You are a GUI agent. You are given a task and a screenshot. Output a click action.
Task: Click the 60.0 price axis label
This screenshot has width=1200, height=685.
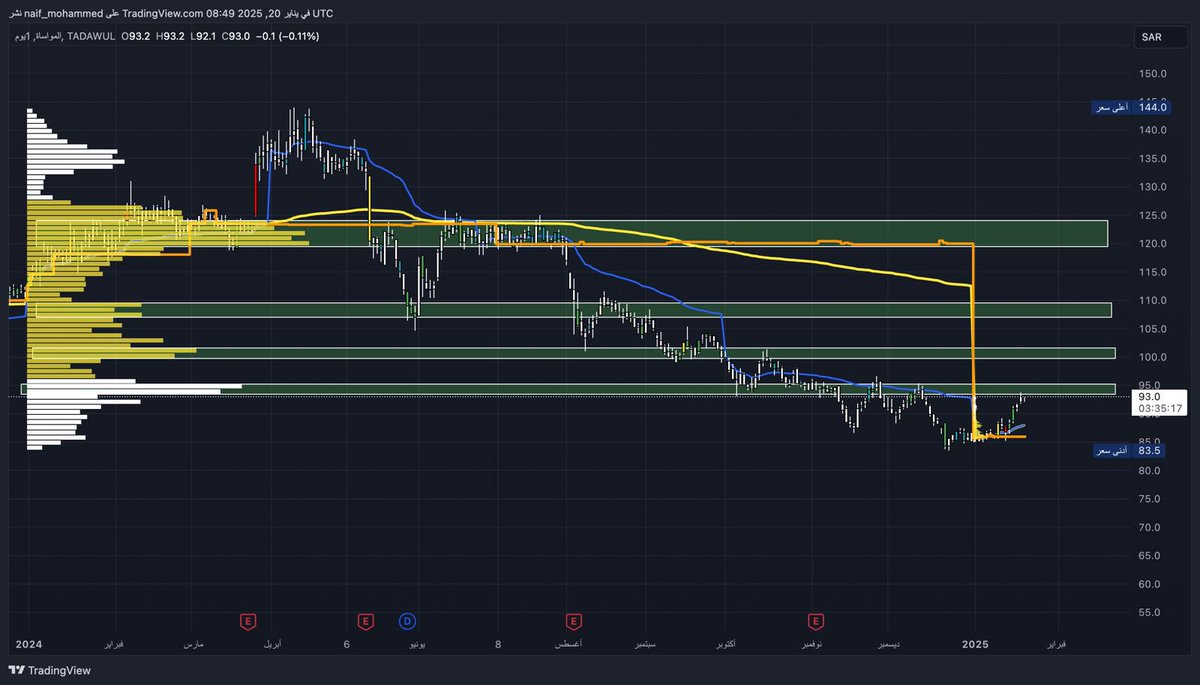pyautogui.click(x=1151, y=584)
